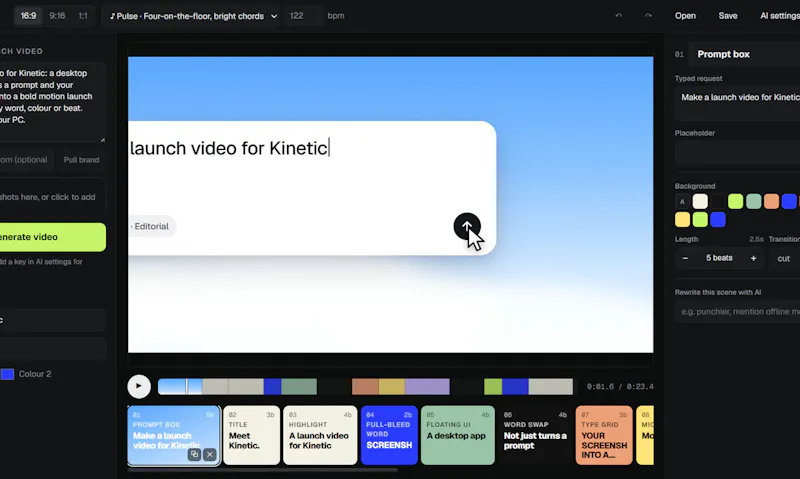Click the green Generate video button
800x479 pixels.
pyautogui.click(x=53, y=237)
